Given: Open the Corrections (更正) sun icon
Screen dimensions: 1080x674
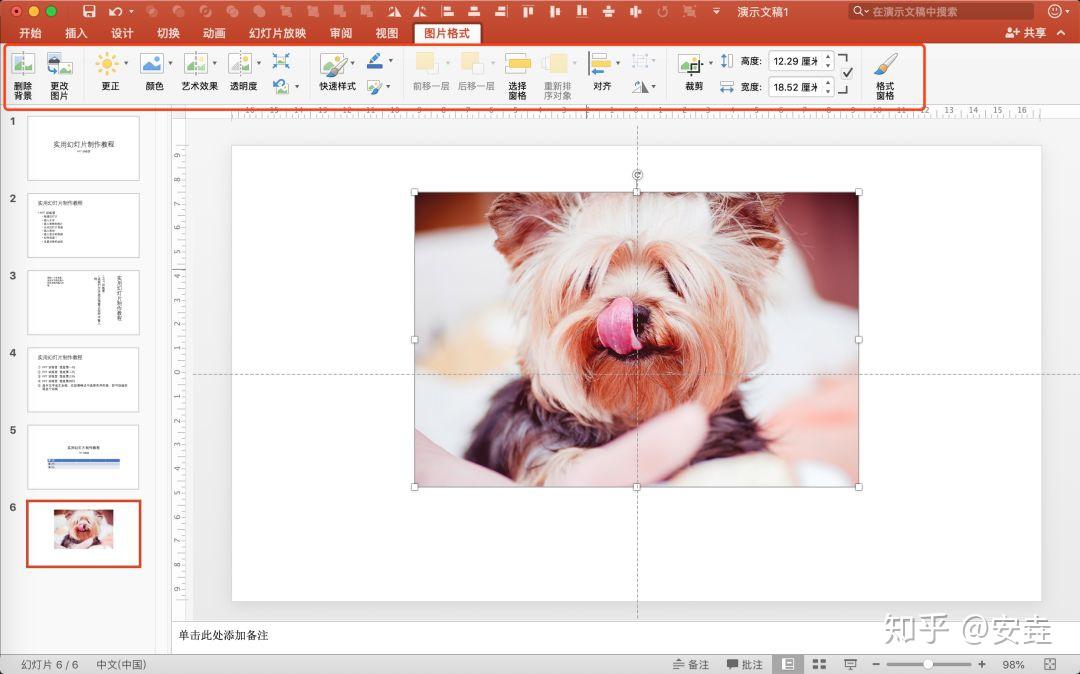Looking at the screenshot, I should pos(107,64).
